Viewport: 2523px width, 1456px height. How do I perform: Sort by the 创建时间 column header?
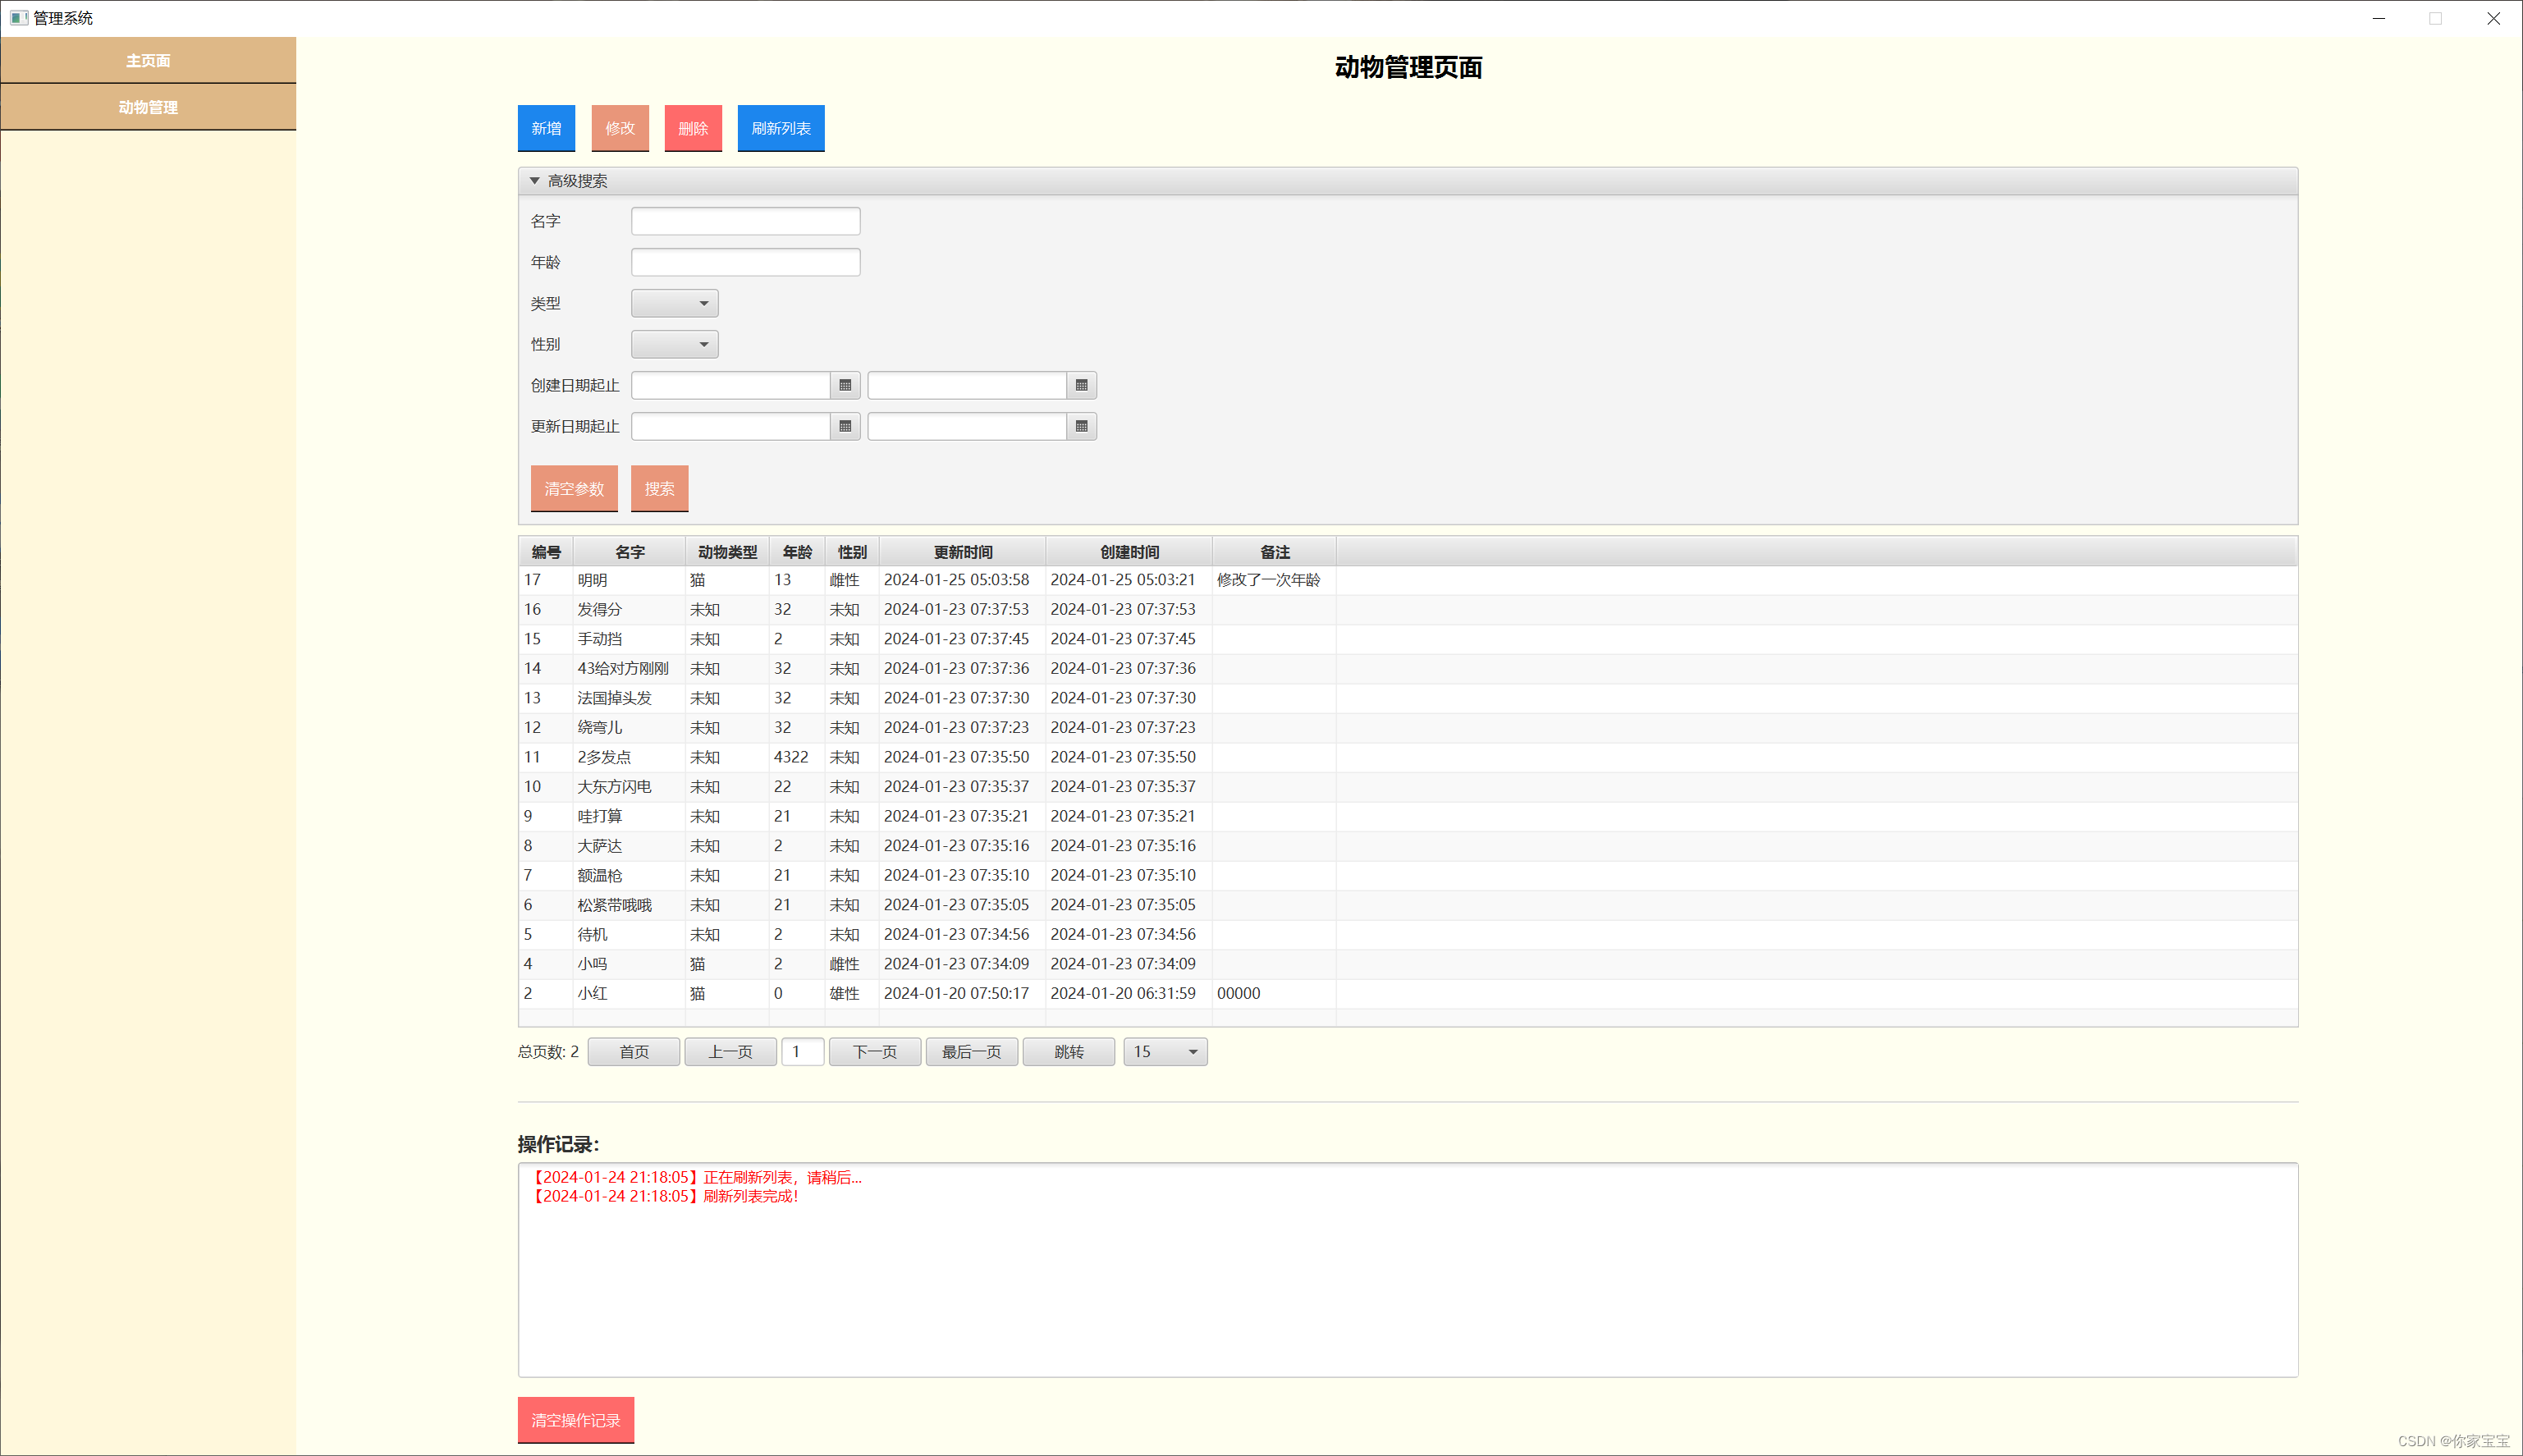click(x=1129, y=552)
